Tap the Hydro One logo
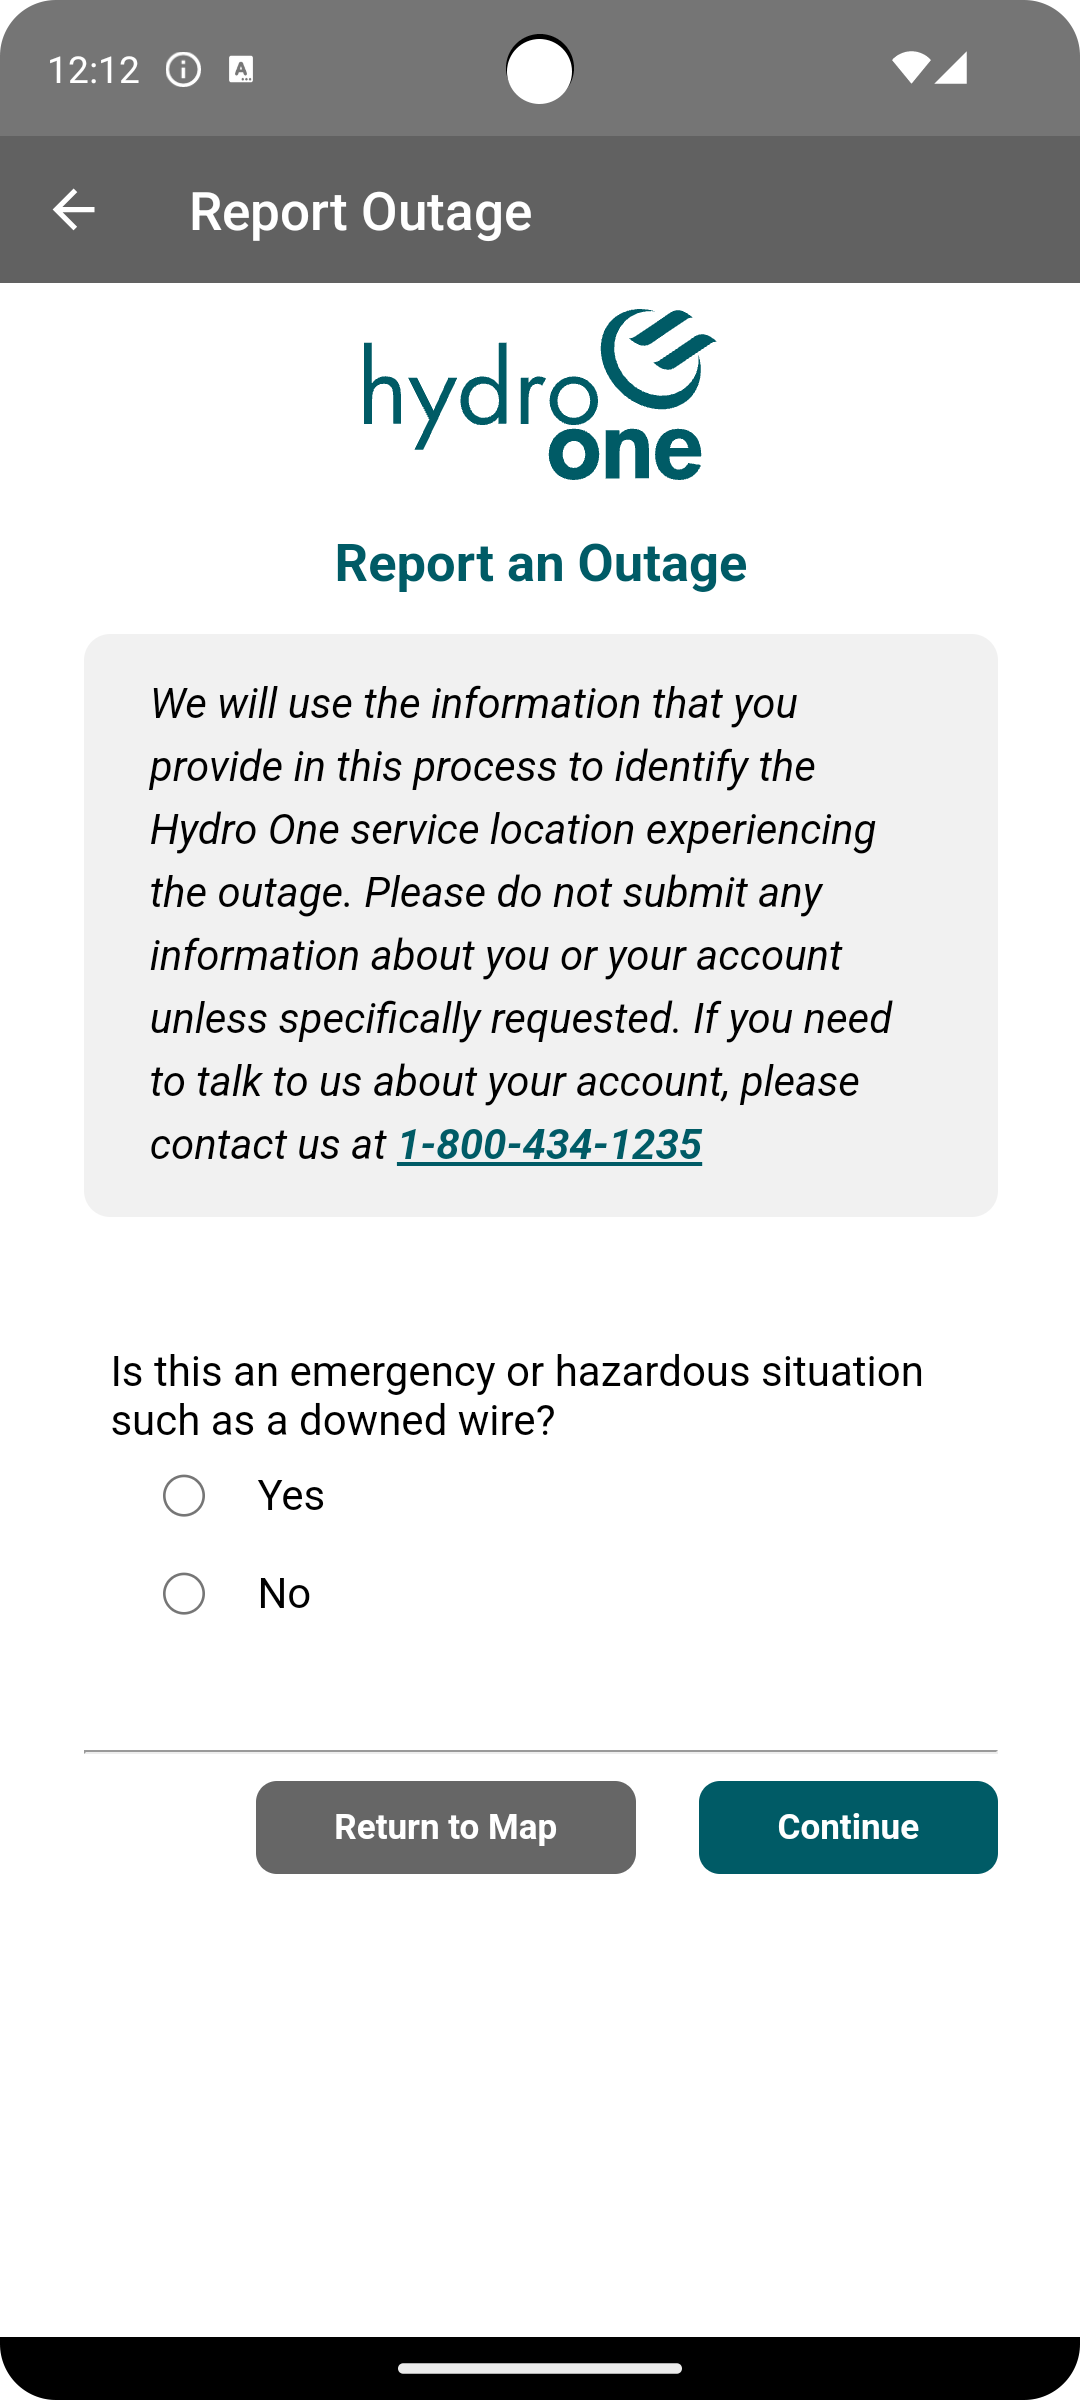The height and width of the screenshot is (2400, 1080). [540, 395]
